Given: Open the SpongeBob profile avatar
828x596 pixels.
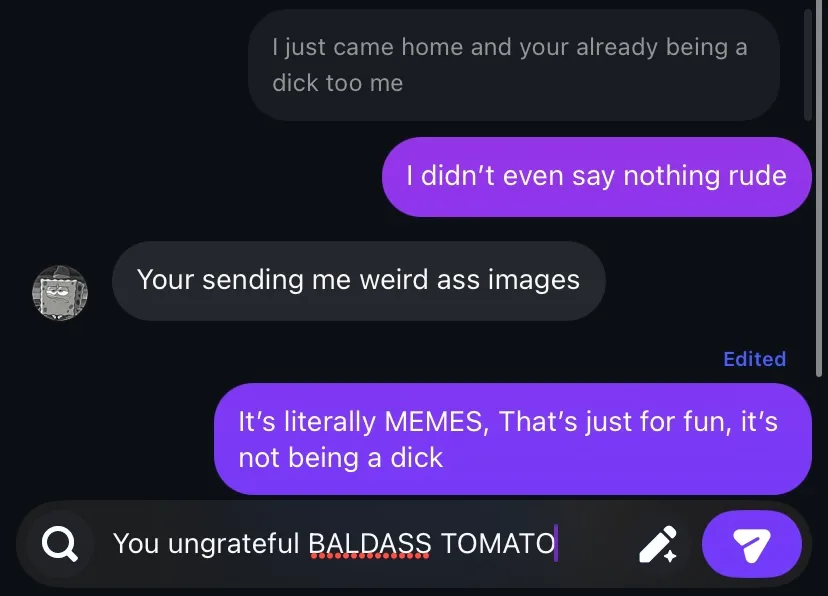Looking at the screenshot, I should point(60,292).
